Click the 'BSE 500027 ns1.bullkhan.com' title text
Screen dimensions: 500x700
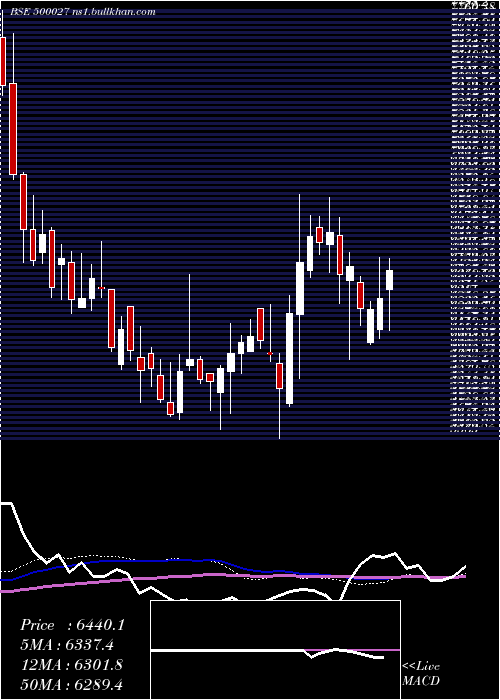83,12
